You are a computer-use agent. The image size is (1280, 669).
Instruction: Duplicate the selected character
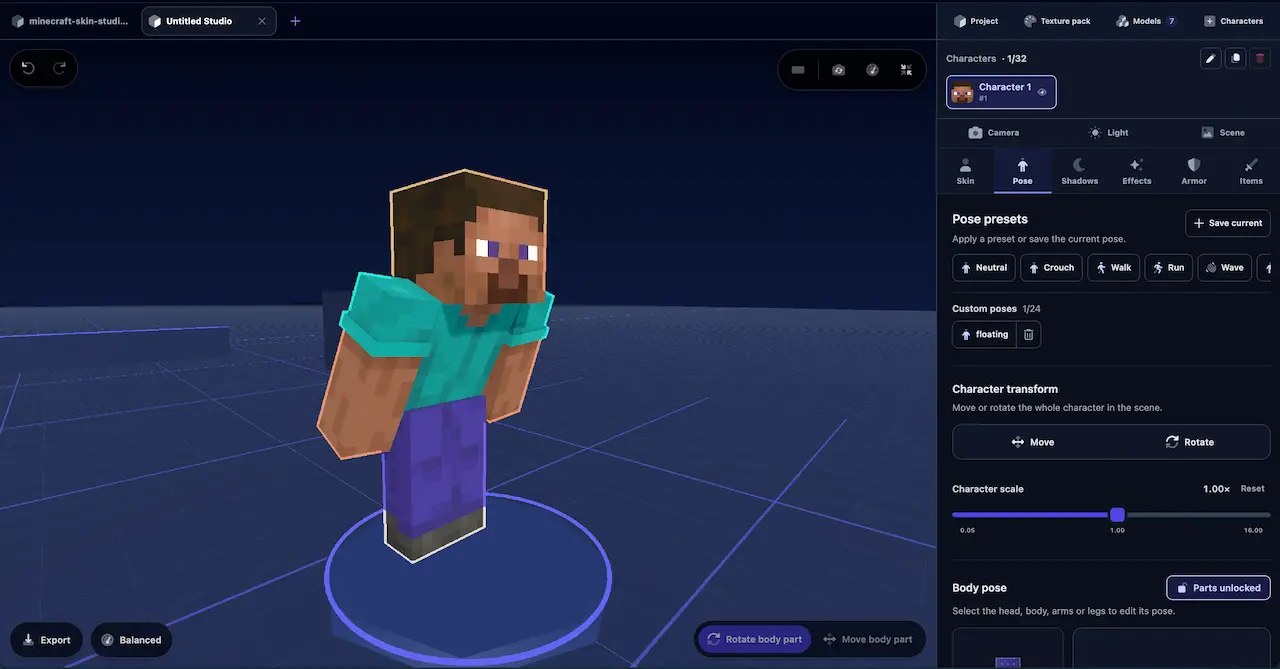(1236, 58)
